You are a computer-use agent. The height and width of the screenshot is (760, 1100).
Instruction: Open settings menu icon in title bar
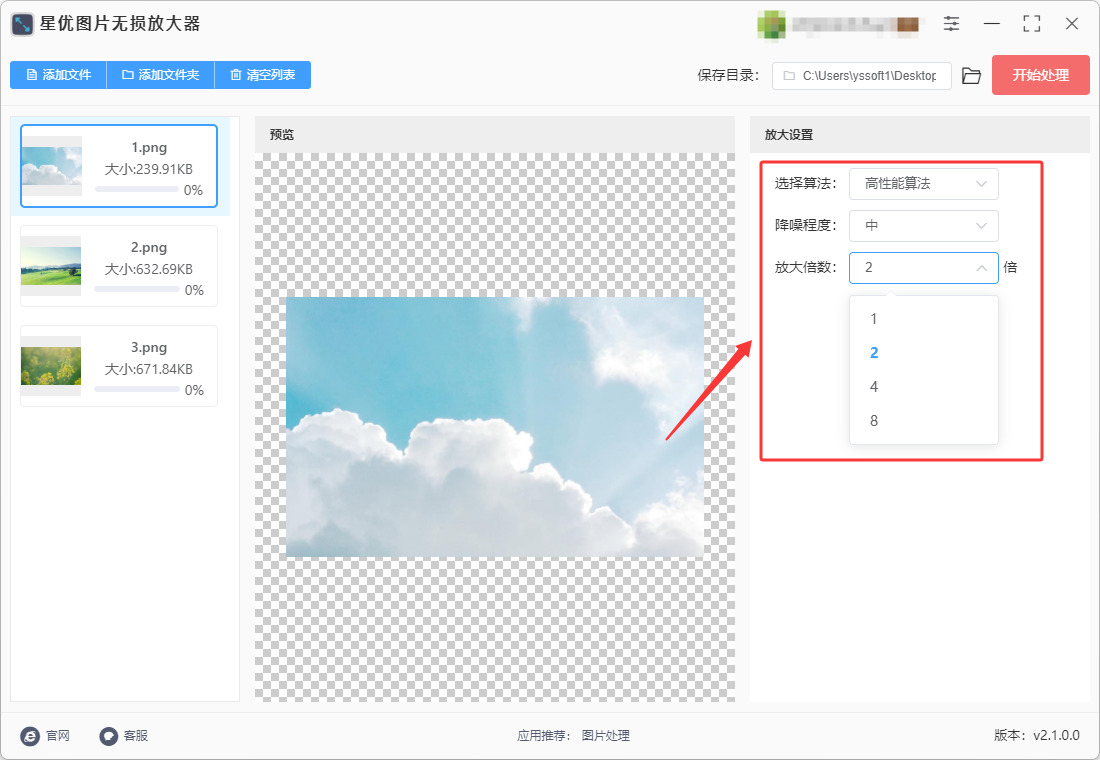coord(951,24)
